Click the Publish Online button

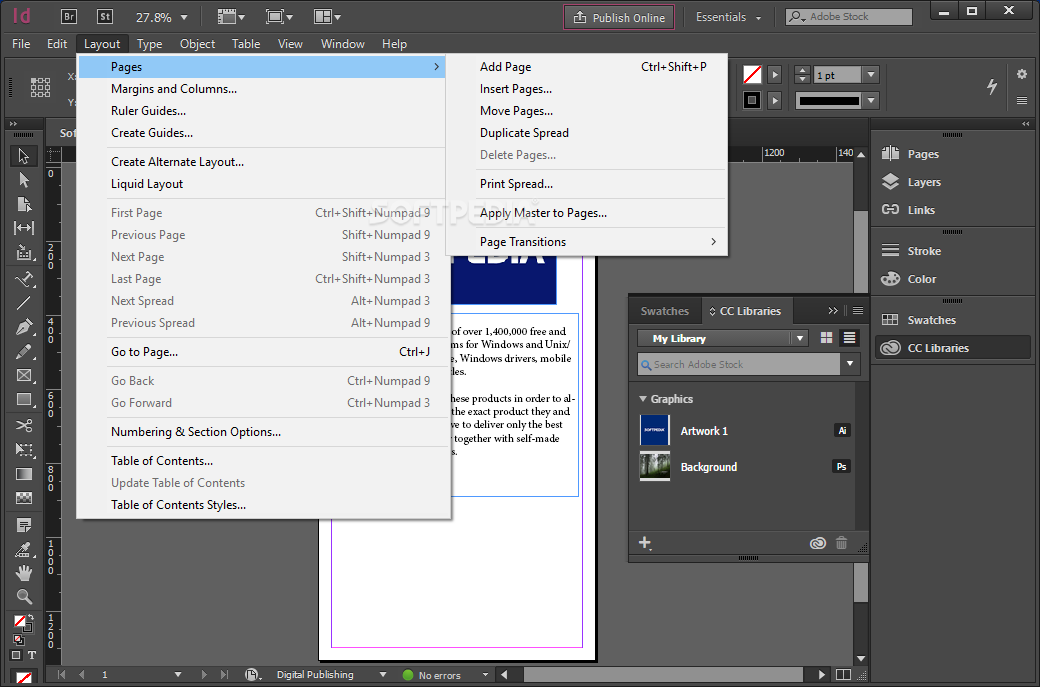[x=619, y=17]
